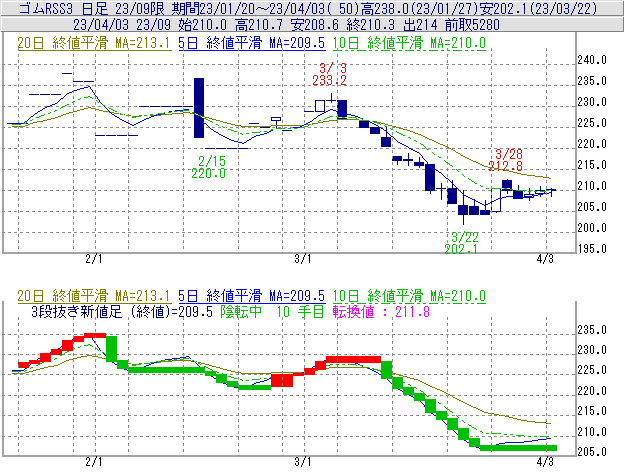Click 4/3 date label under candlestick chart
This screenshot has width=624, height=475.
coord(545,259)
